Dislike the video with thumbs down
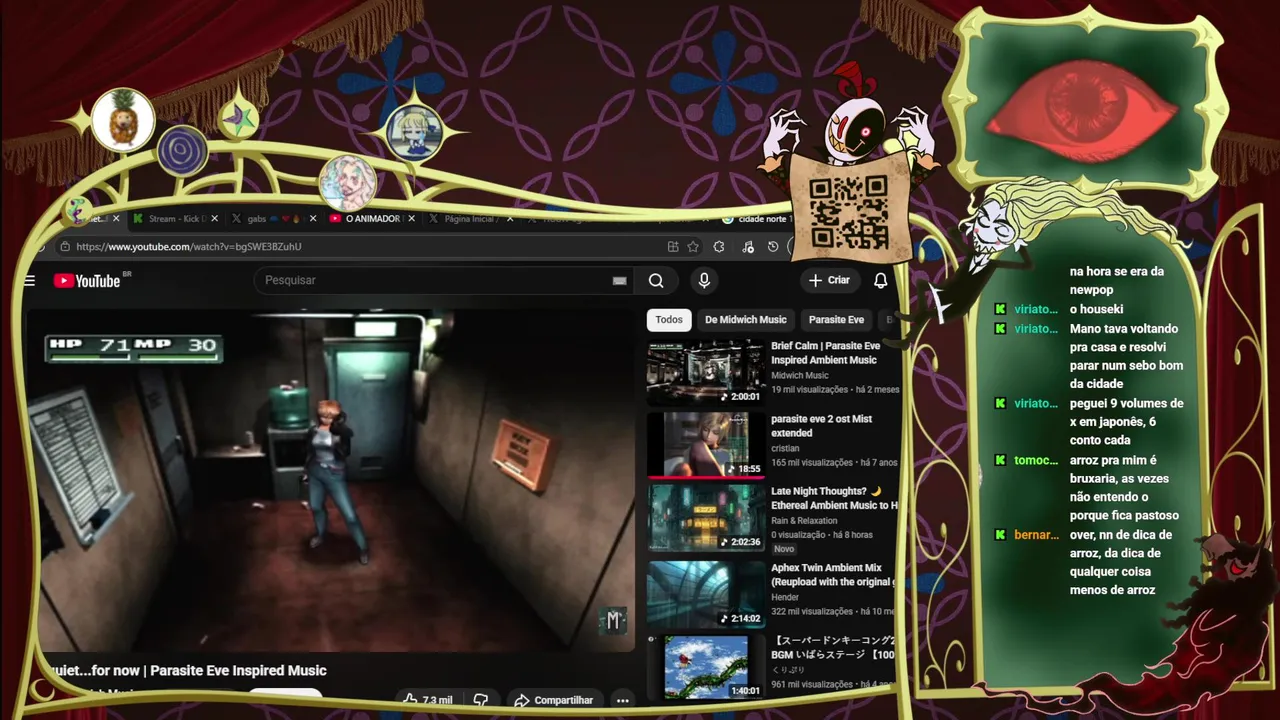 (x=481, y=700)
